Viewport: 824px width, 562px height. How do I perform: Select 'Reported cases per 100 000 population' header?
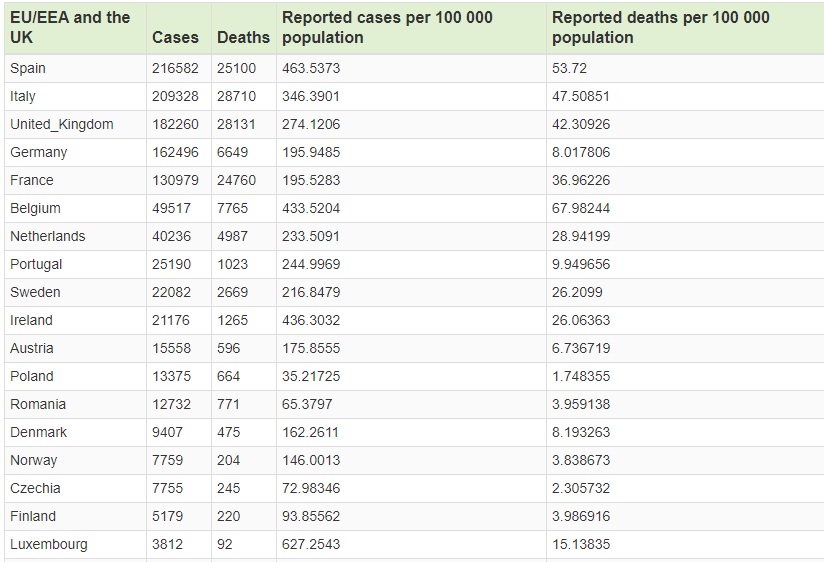pos(387,27)
